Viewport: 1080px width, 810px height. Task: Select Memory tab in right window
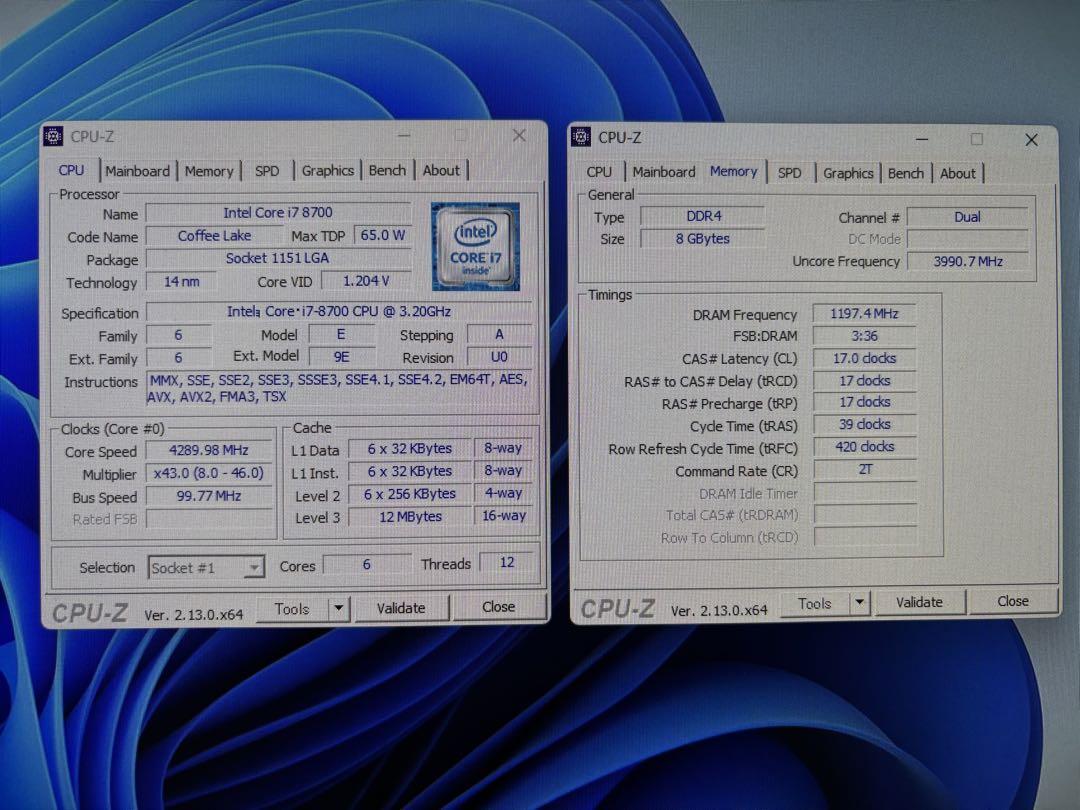[734, 172]
